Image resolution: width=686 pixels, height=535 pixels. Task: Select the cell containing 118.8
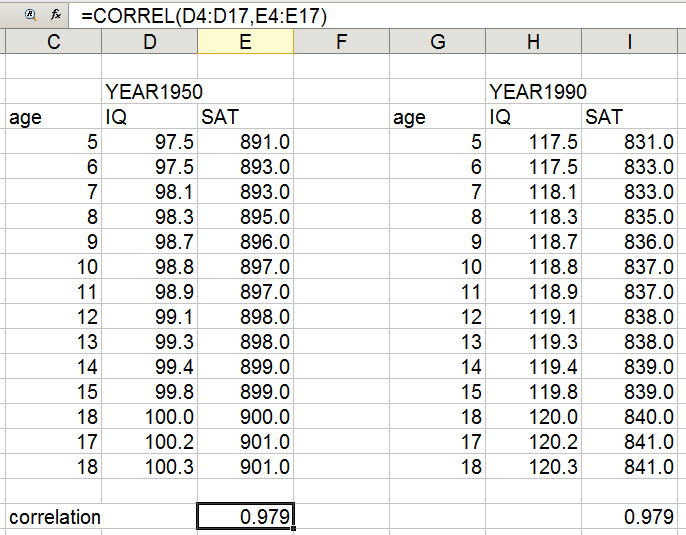533,266
